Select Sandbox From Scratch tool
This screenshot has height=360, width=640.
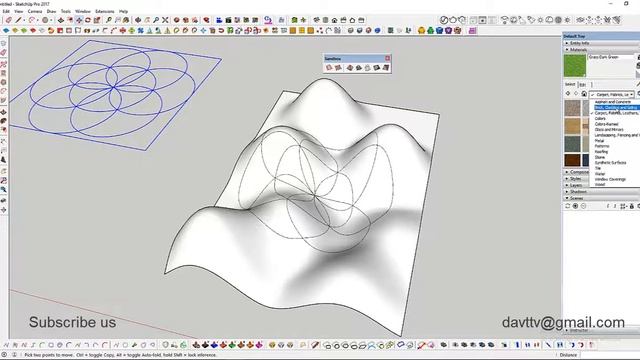(338, 68)
